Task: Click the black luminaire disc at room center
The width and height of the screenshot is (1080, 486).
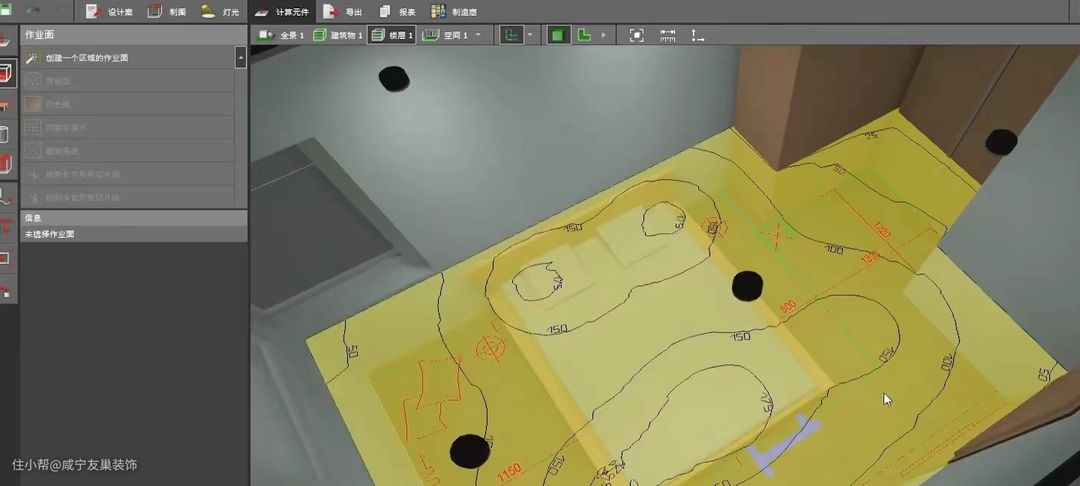Action: point(748,286)
